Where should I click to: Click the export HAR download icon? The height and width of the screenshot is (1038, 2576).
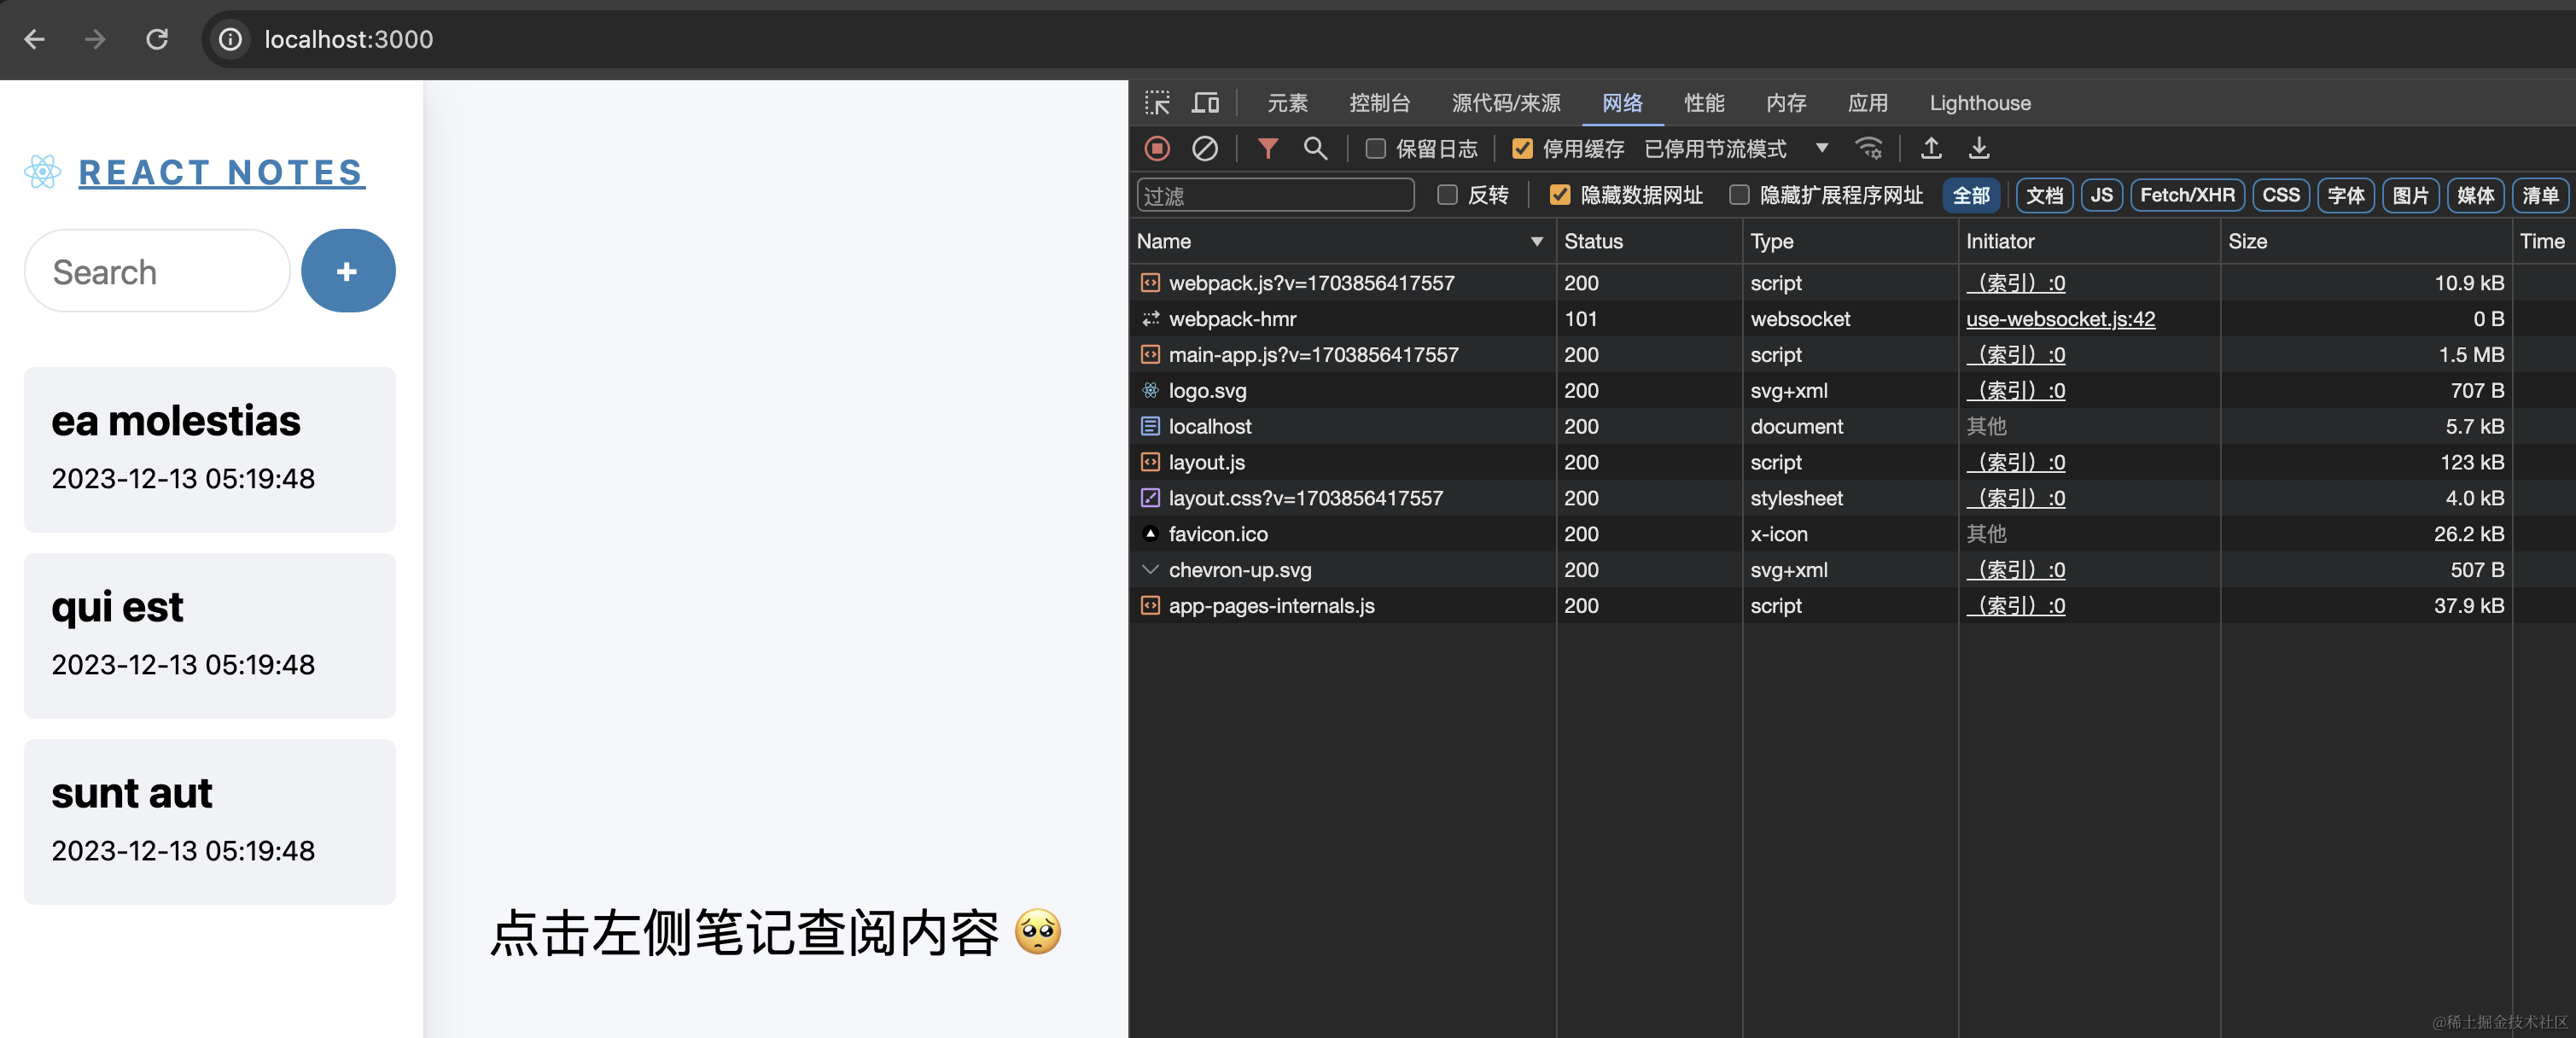click(1978, 149)
